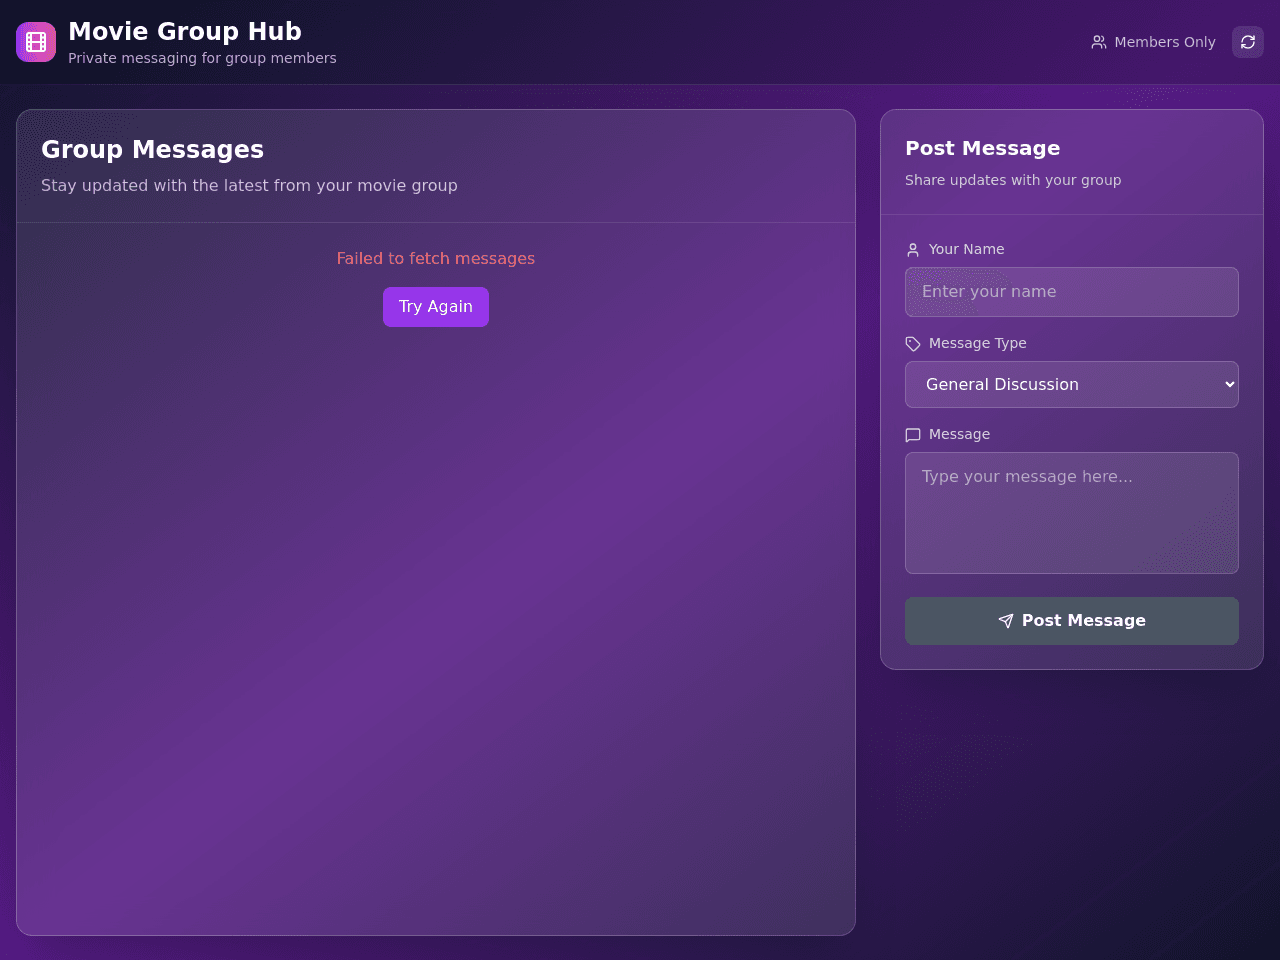The height and width of the screenshot is (960, 1280).
Task: Click into the Type your message textarea
Action: point(1072,513)
